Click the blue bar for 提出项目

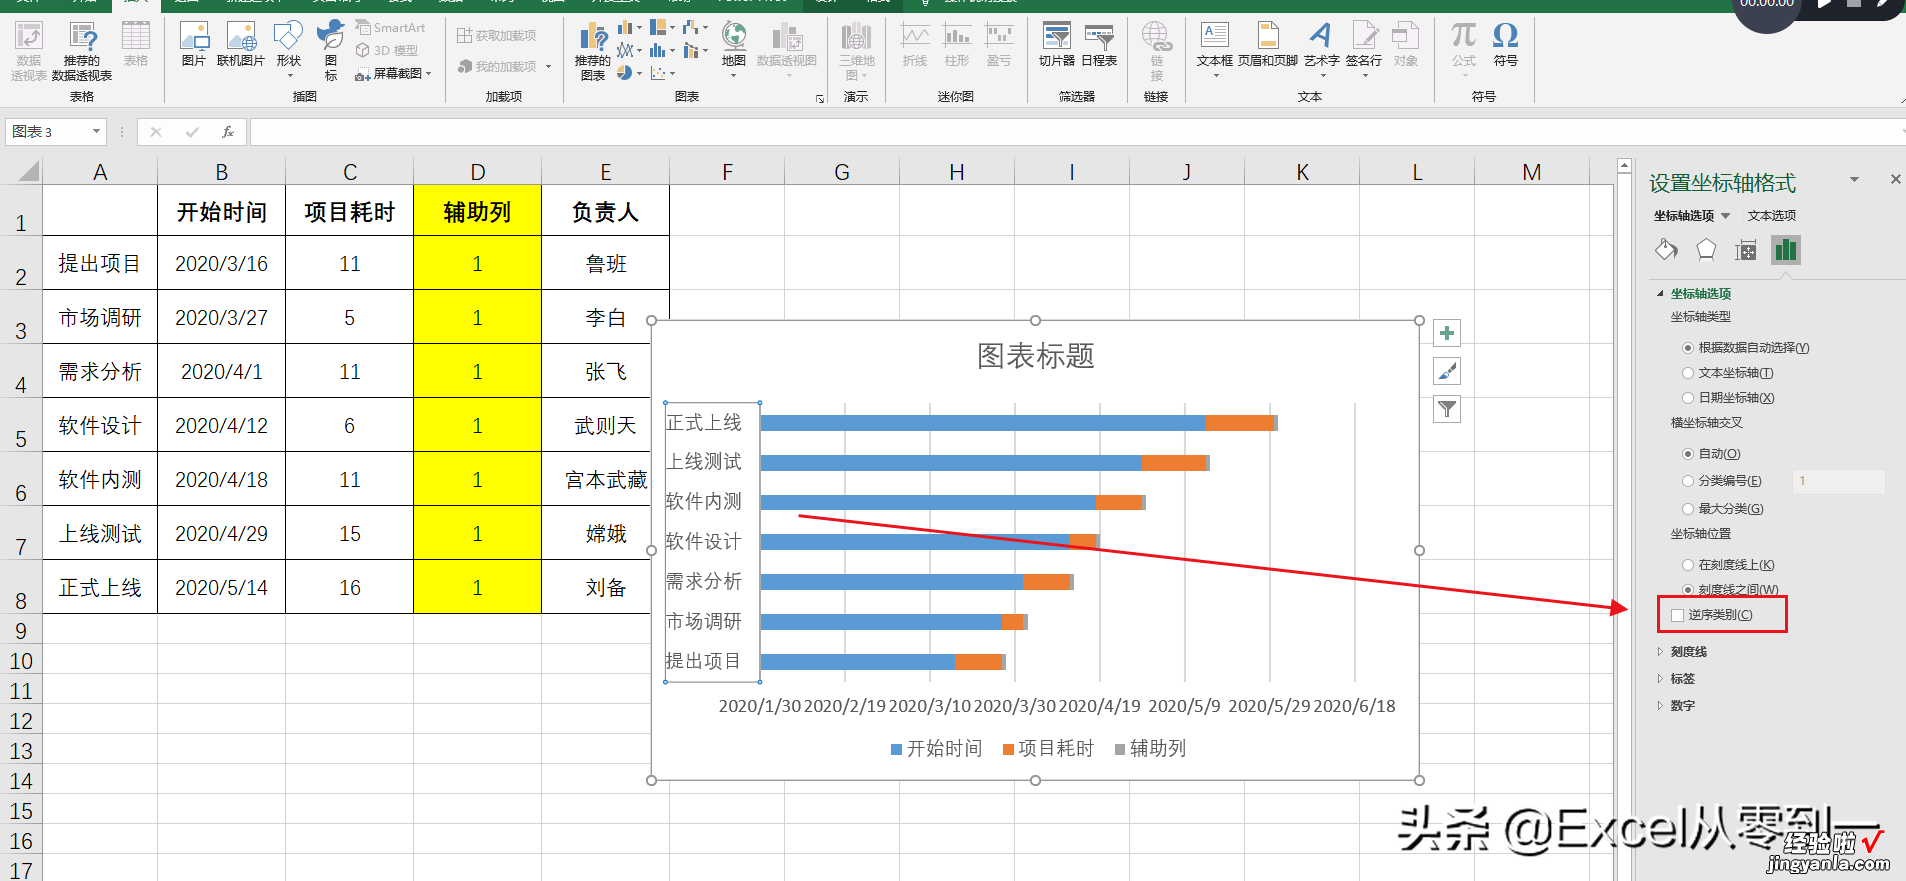click(858, 662)
